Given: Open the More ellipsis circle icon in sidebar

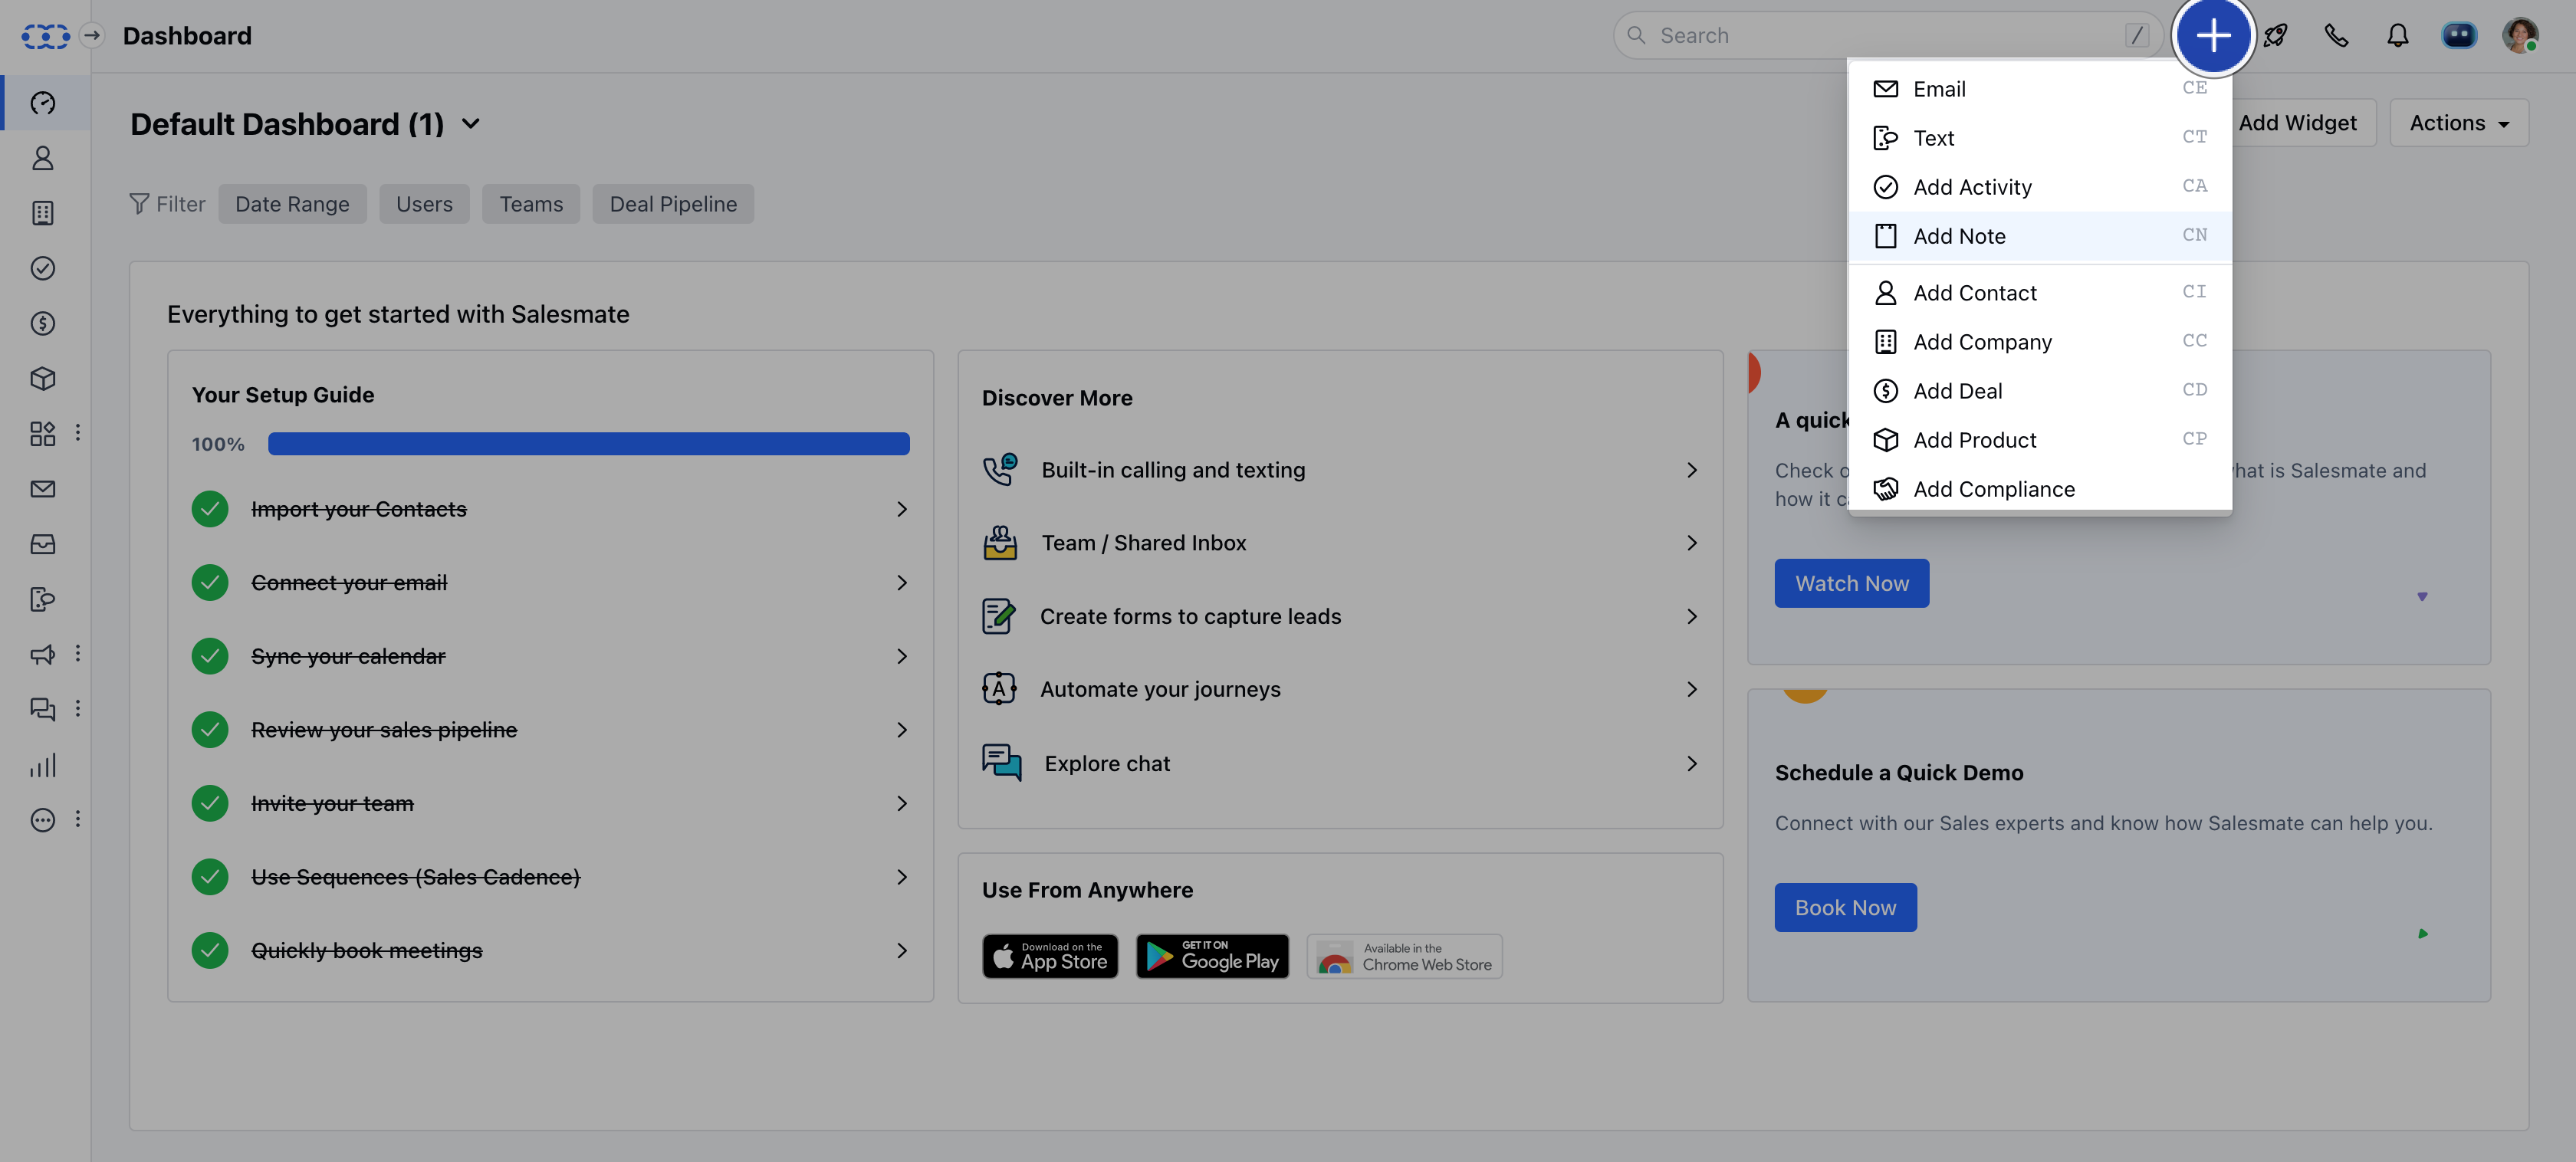Looking at the screenshot, I should (43, 820).
